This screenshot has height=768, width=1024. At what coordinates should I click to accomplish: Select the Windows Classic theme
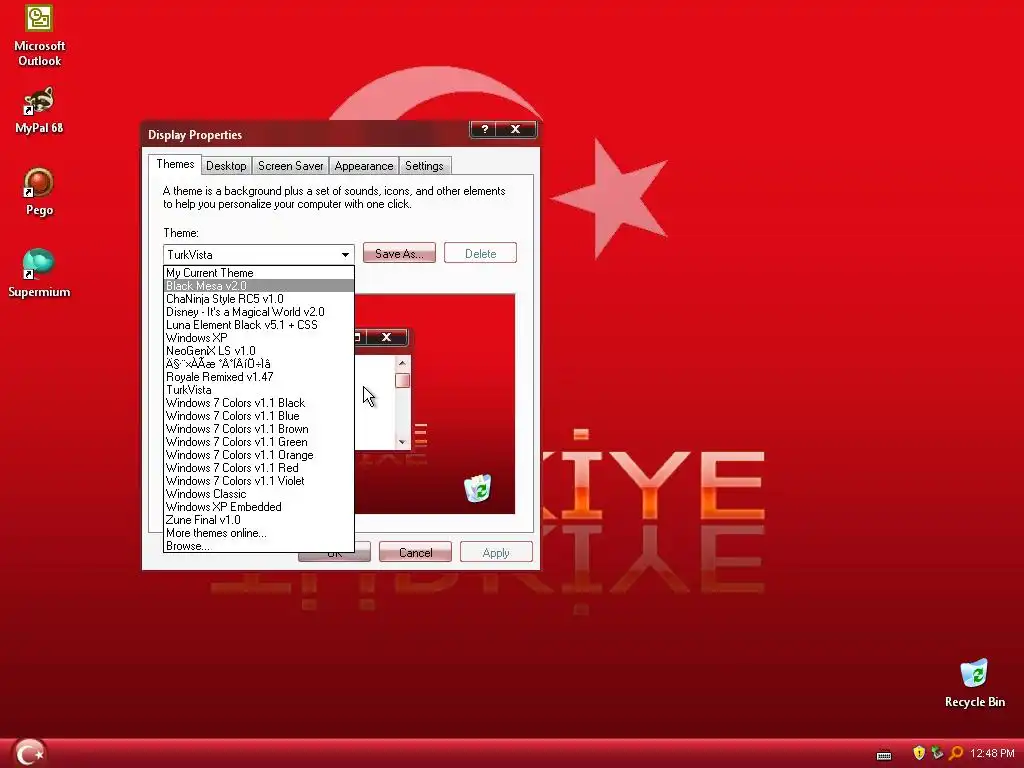(x=259, y=494)
